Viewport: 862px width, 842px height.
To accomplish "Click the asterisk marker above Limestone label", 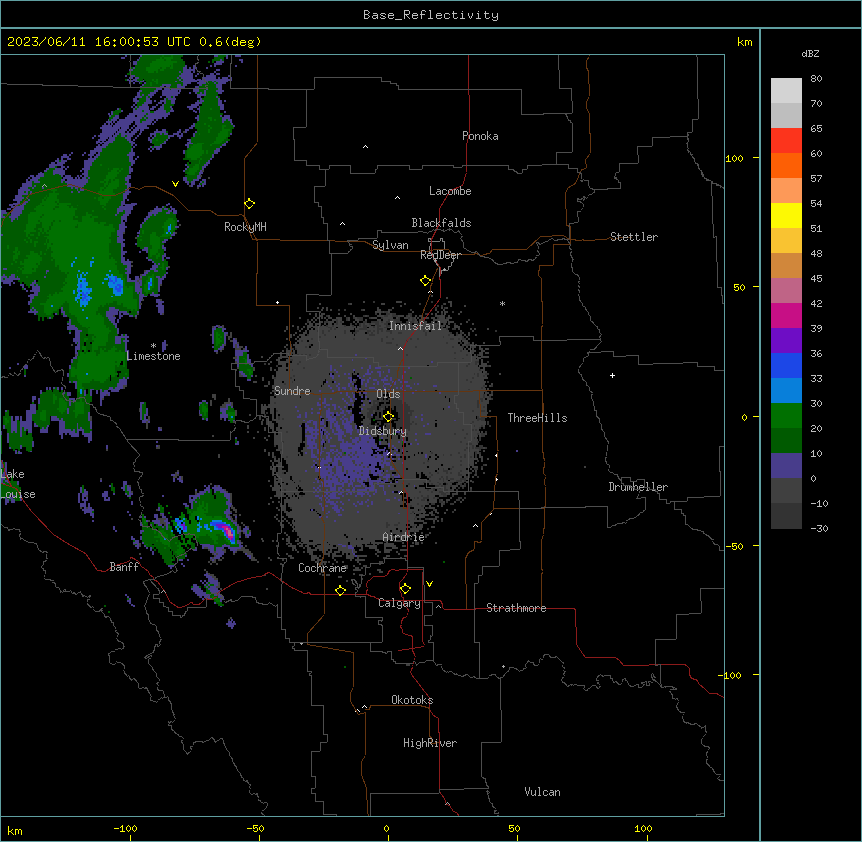I will click(x=153, y=346).
